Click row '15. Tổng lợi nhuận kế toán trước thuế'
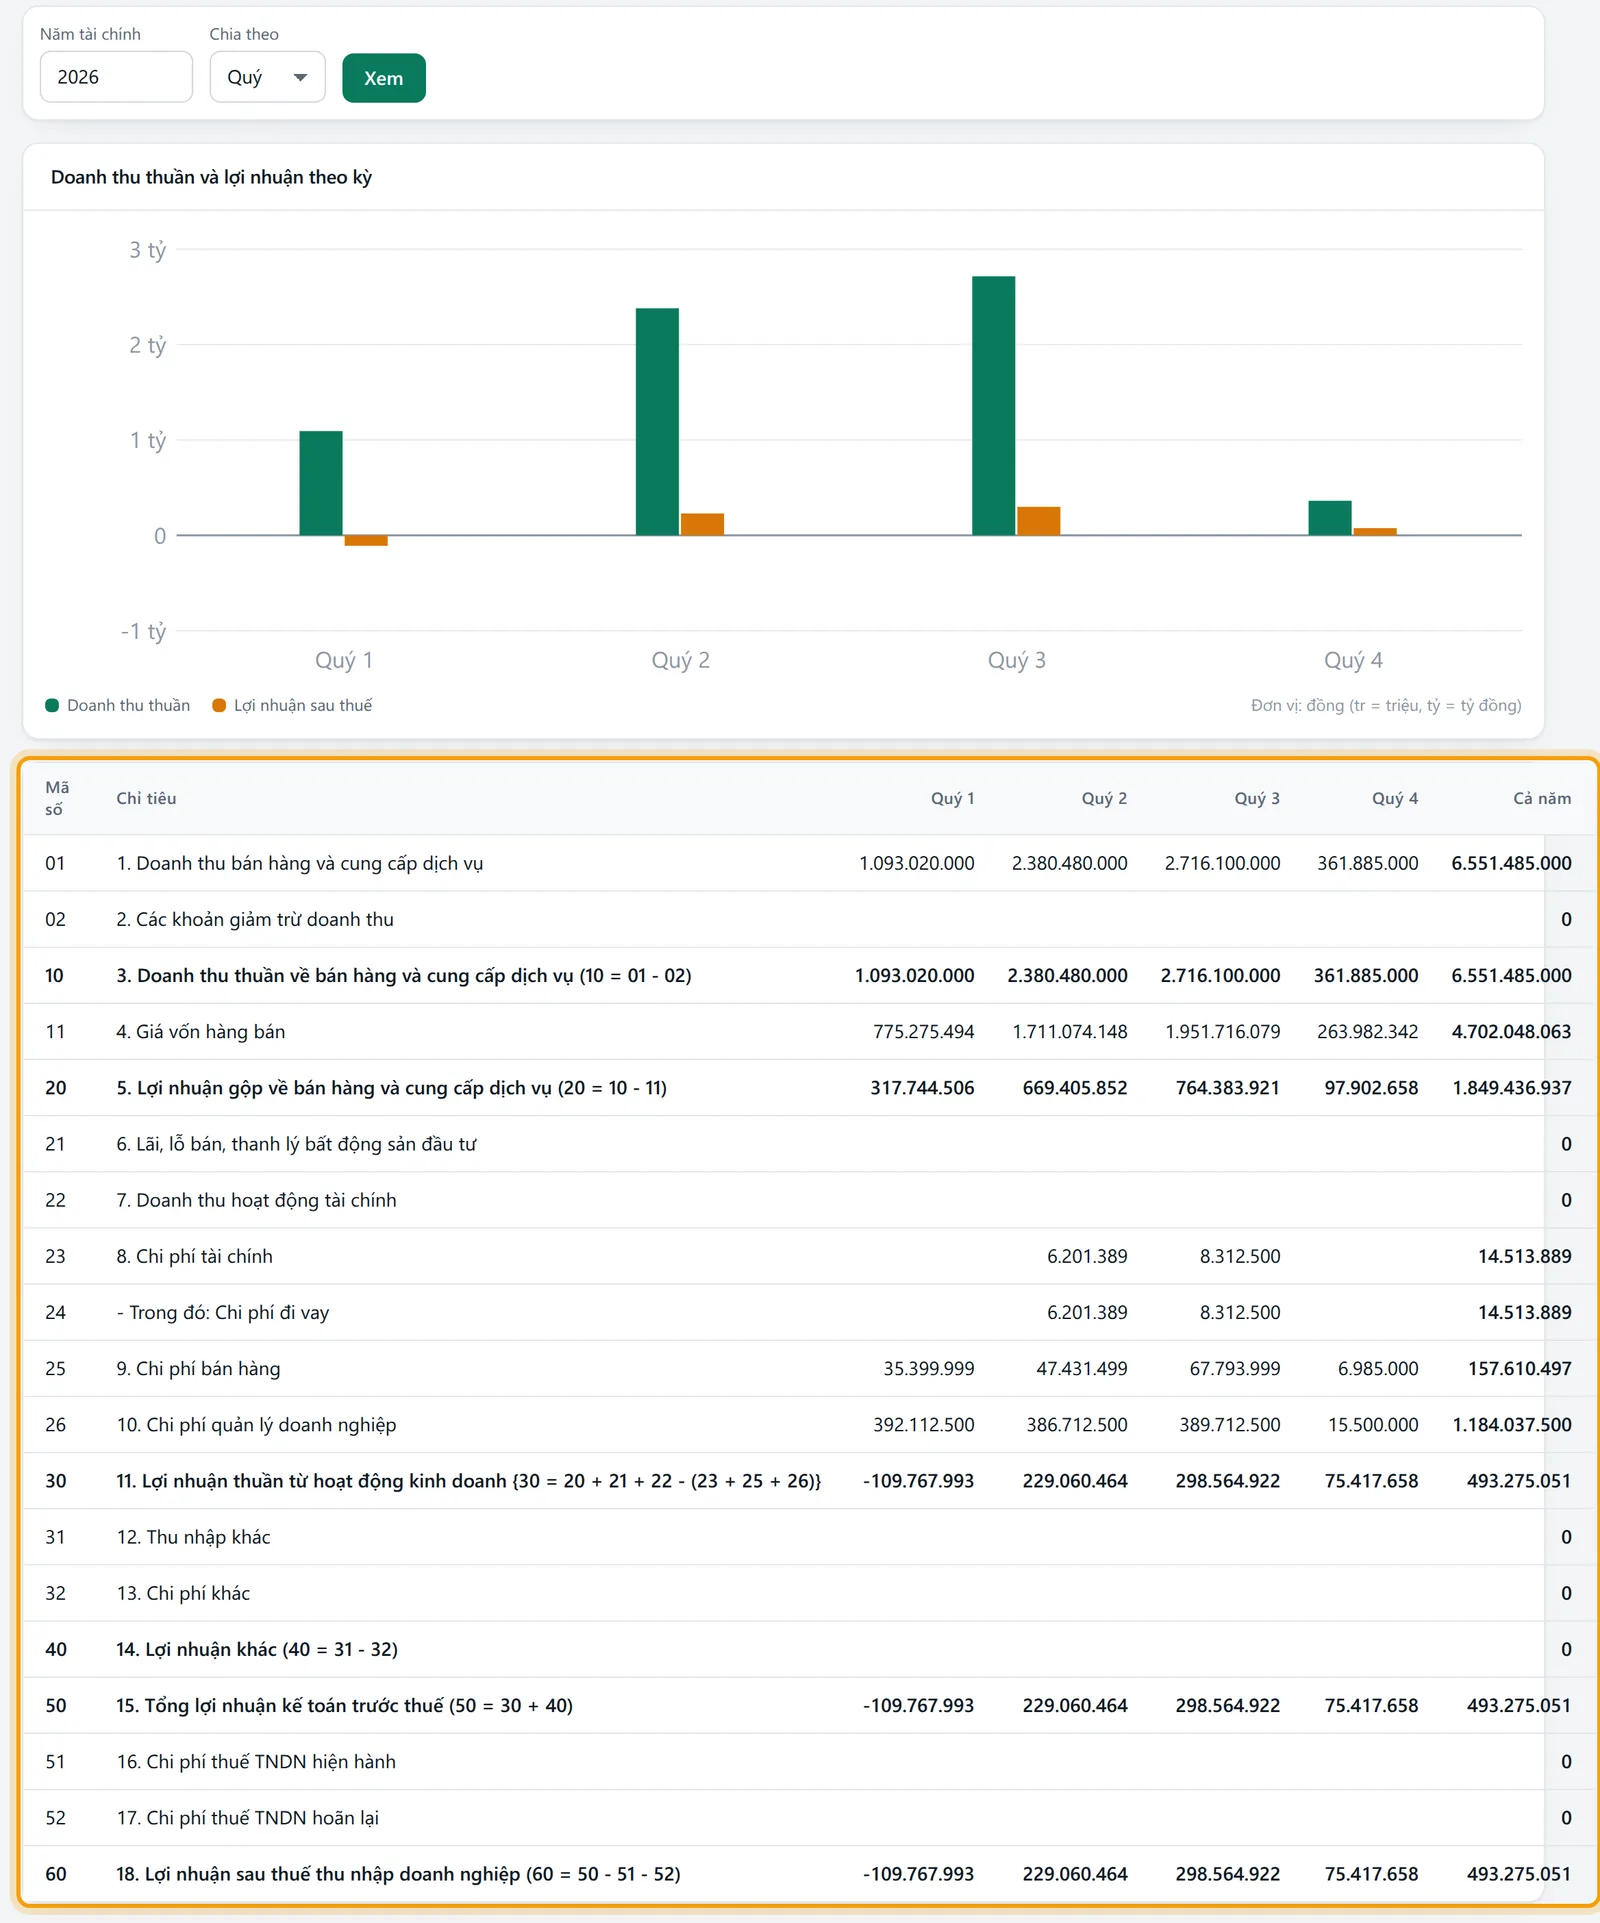The width and height of the screenshot is (1600, 1923). point(809,1705)
